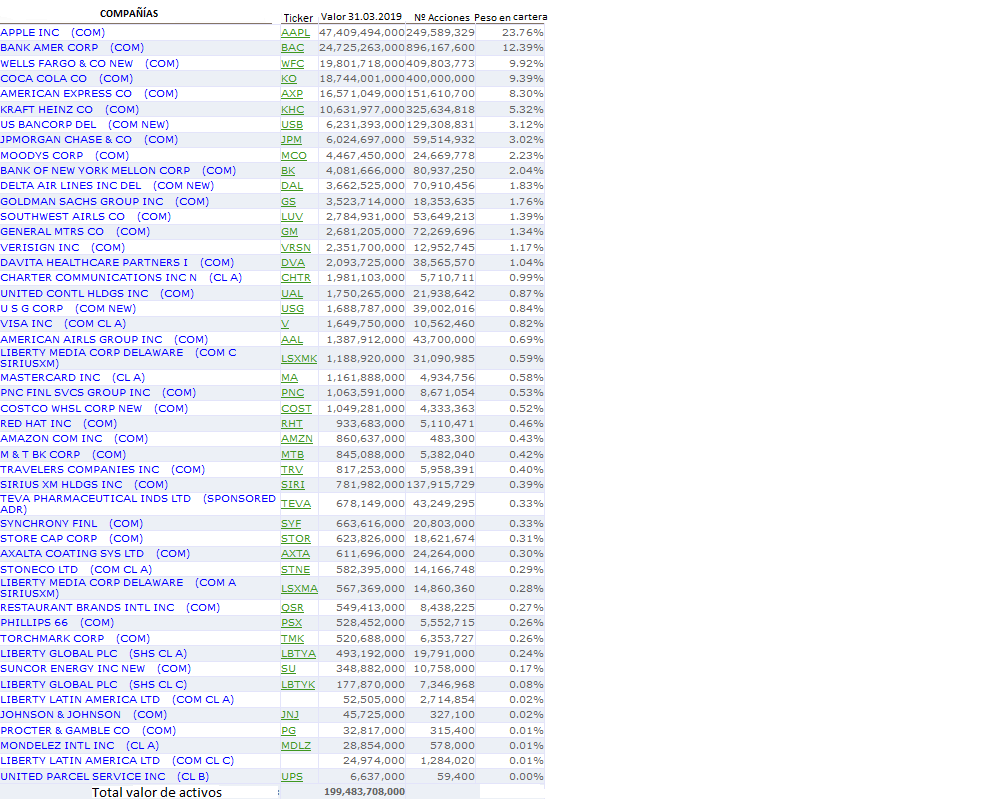994x799 pixels.
Task: Select the Valor 31.03.2019 column header
Action: click(x=361, y=16)
